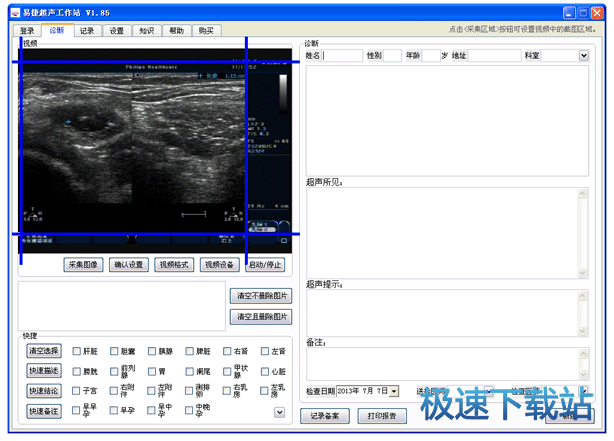The image size is (614, 441).
Task: Expand the 快捷 panel dropdown arrow
Action: [x=279, y=412]
